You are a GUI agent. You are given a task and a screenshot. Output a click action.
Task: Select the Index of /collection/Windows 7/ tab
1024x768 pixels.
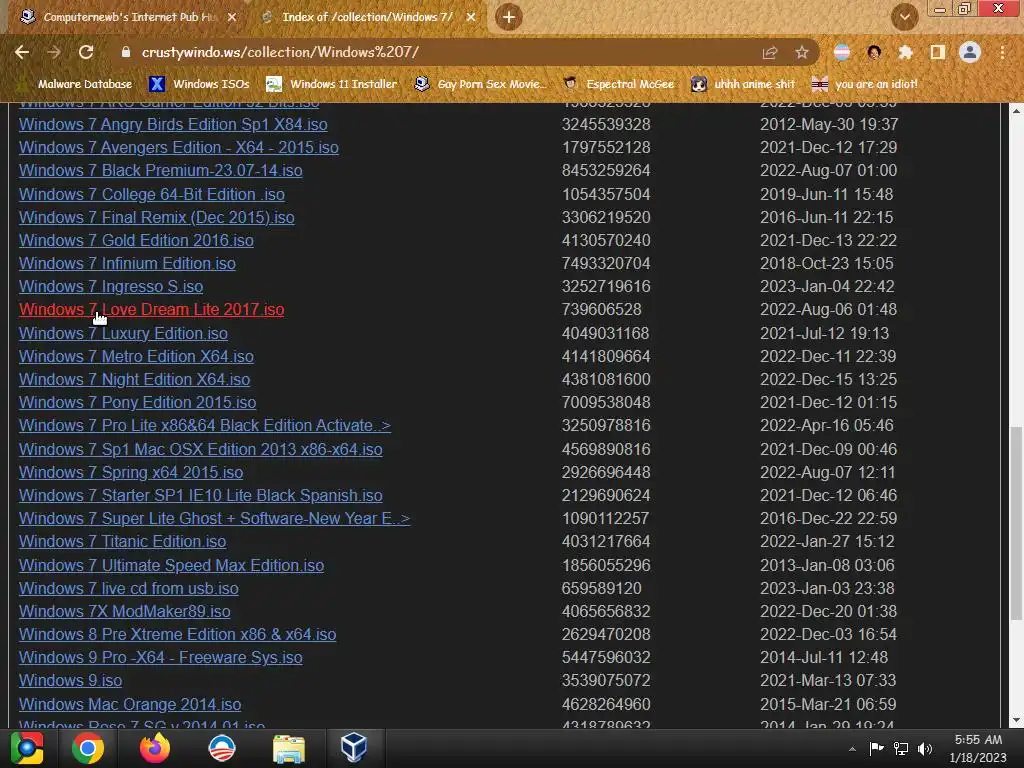pyautogui.click(x=368, y=17)
